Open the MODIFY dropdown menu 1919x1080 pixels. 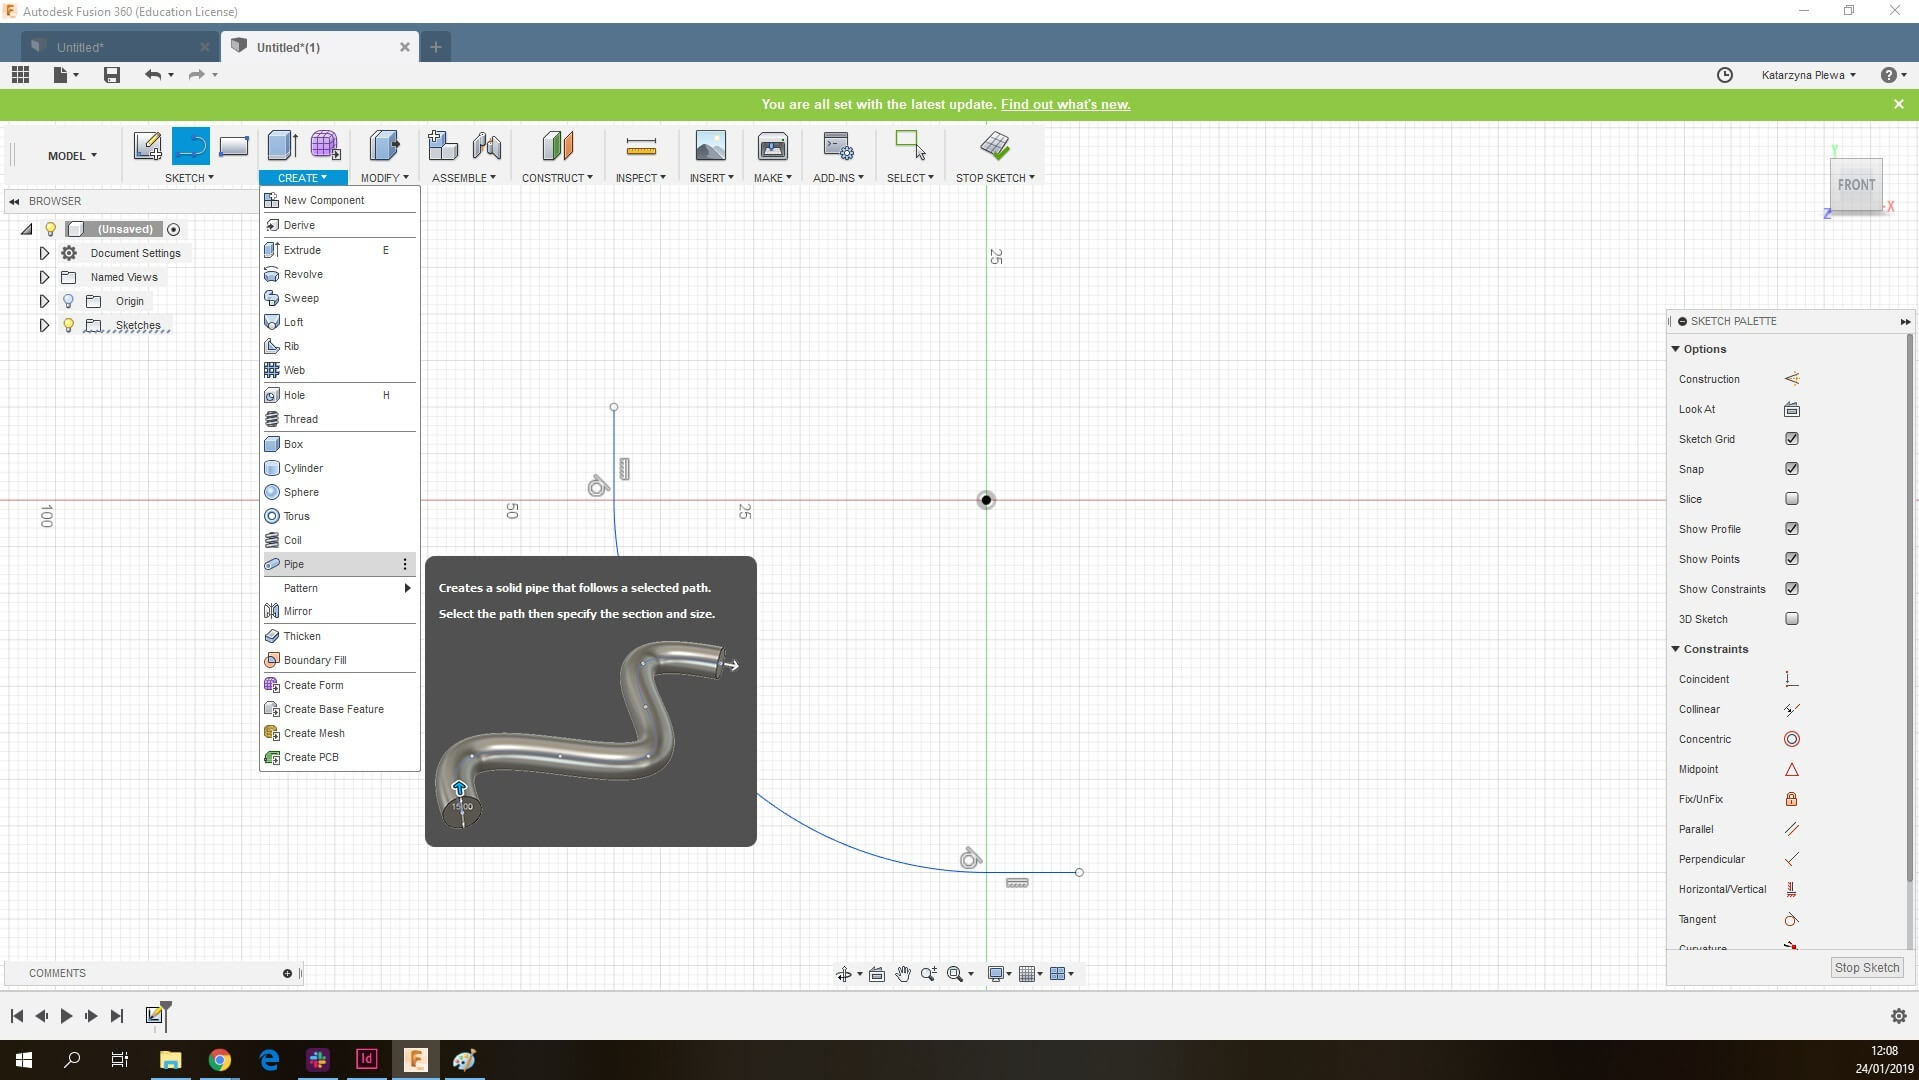click(x=384, y=178)
